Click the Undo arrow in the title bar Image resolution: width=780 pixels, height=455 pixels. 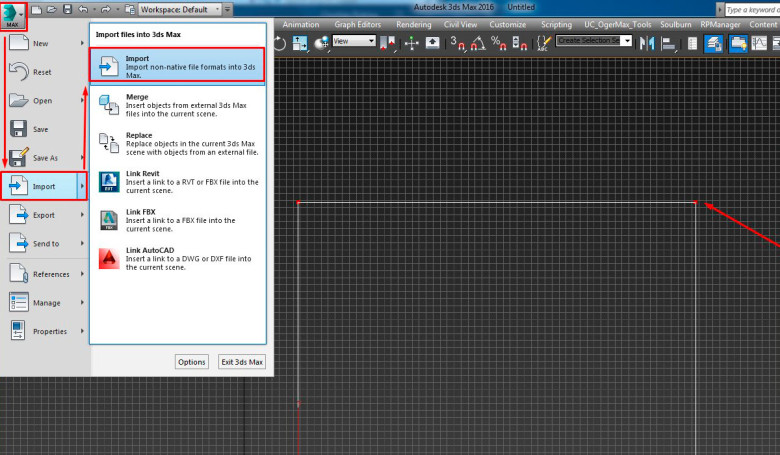tap(83, 9)
